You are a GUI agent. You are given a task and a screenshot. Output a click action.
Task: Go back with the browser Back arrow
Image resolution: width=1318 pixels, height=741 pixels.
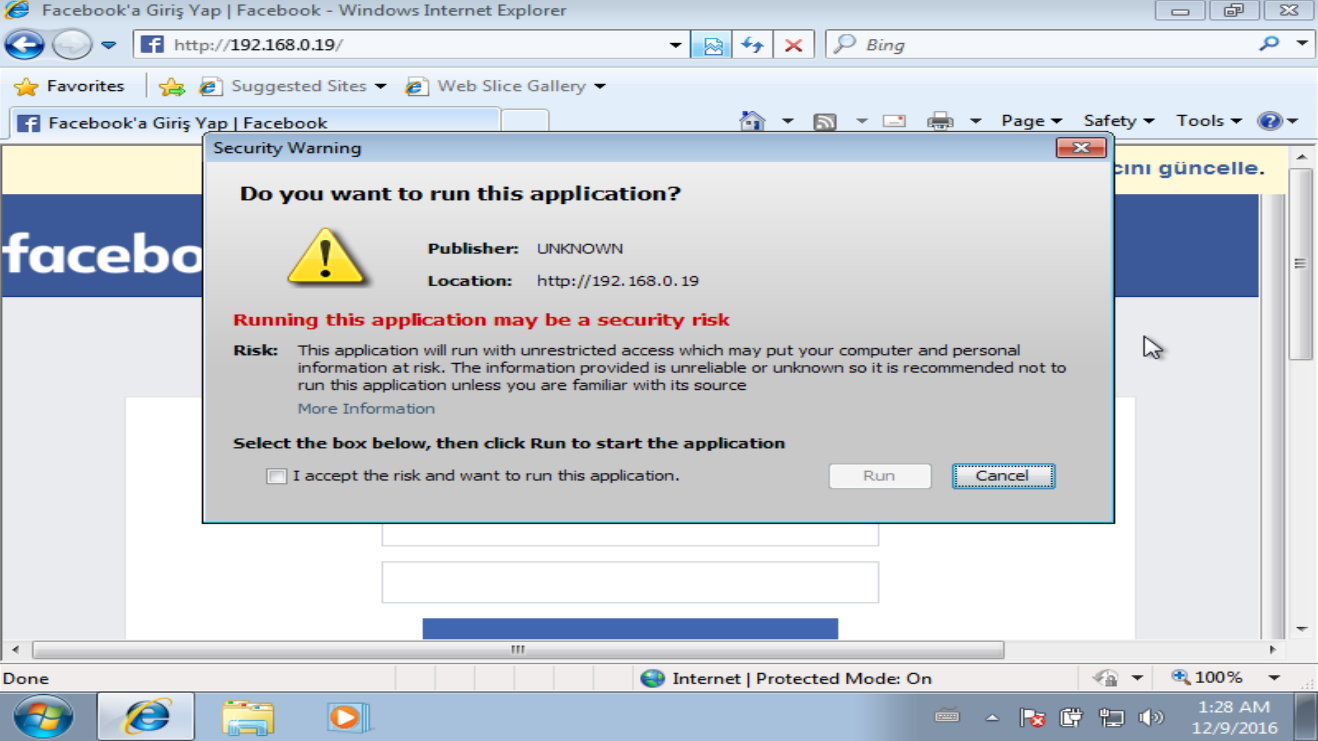[24, 45]
